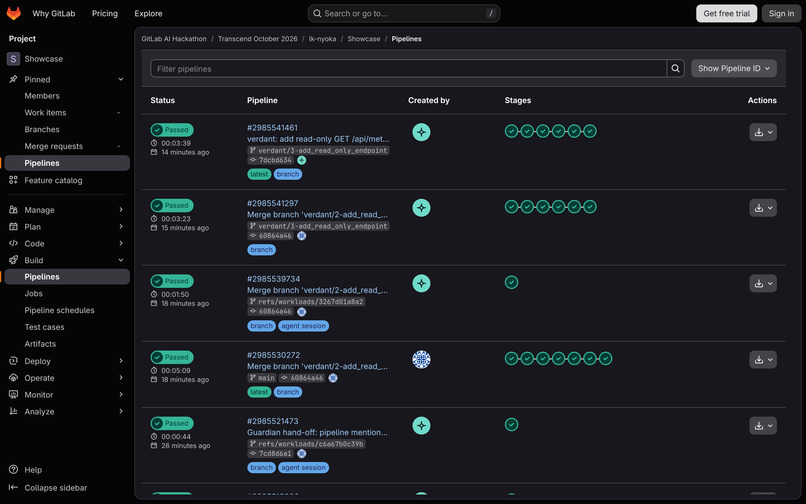Open Why GitLab in top navigation
Viewport: 806px width, 504px height.
pyautogui.click(x=53, y=13)
